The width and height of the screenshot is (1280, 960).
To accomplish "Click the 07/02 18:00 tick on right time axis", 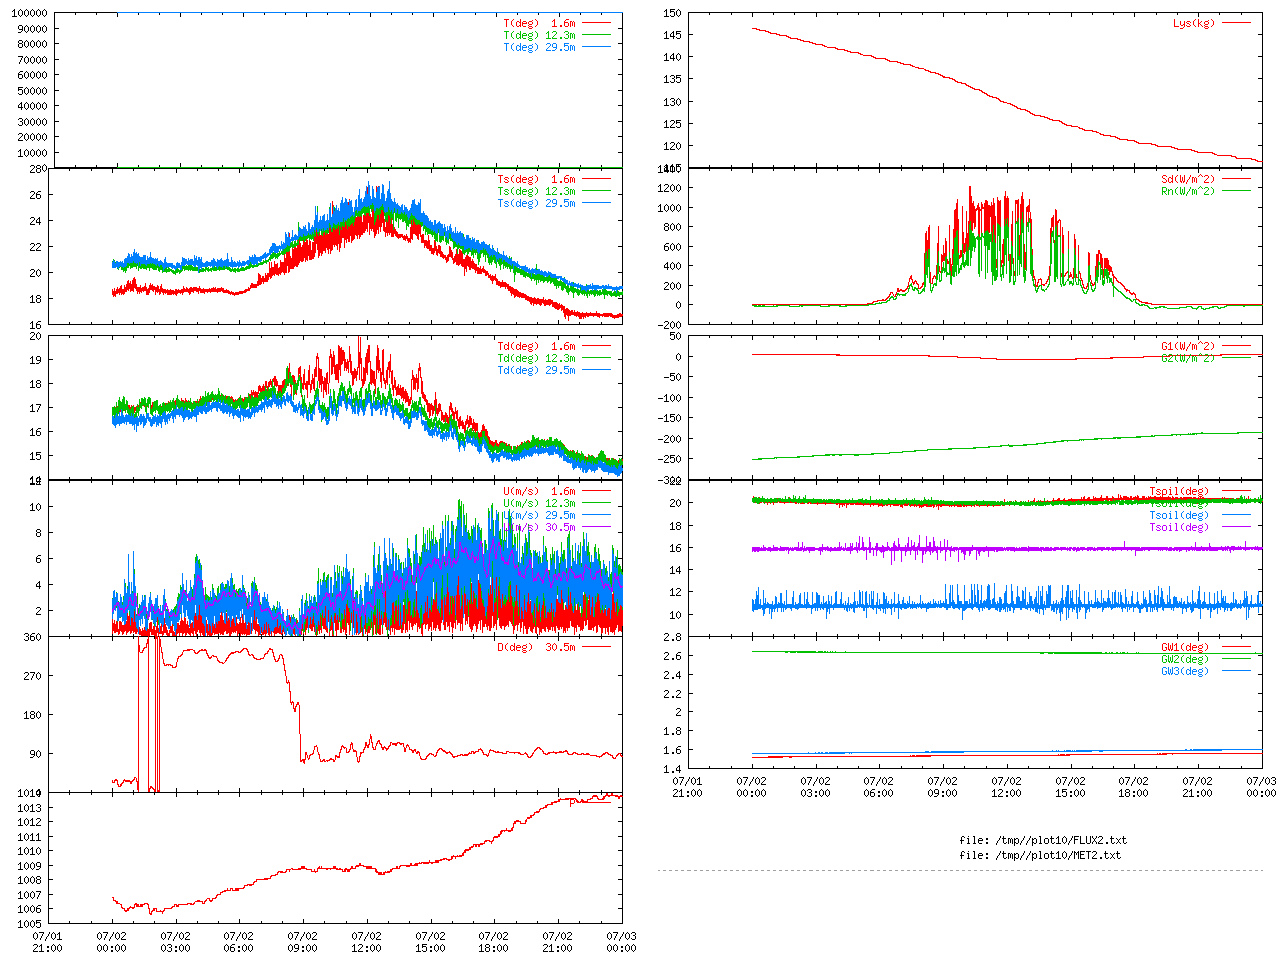I will (1133, 787).
